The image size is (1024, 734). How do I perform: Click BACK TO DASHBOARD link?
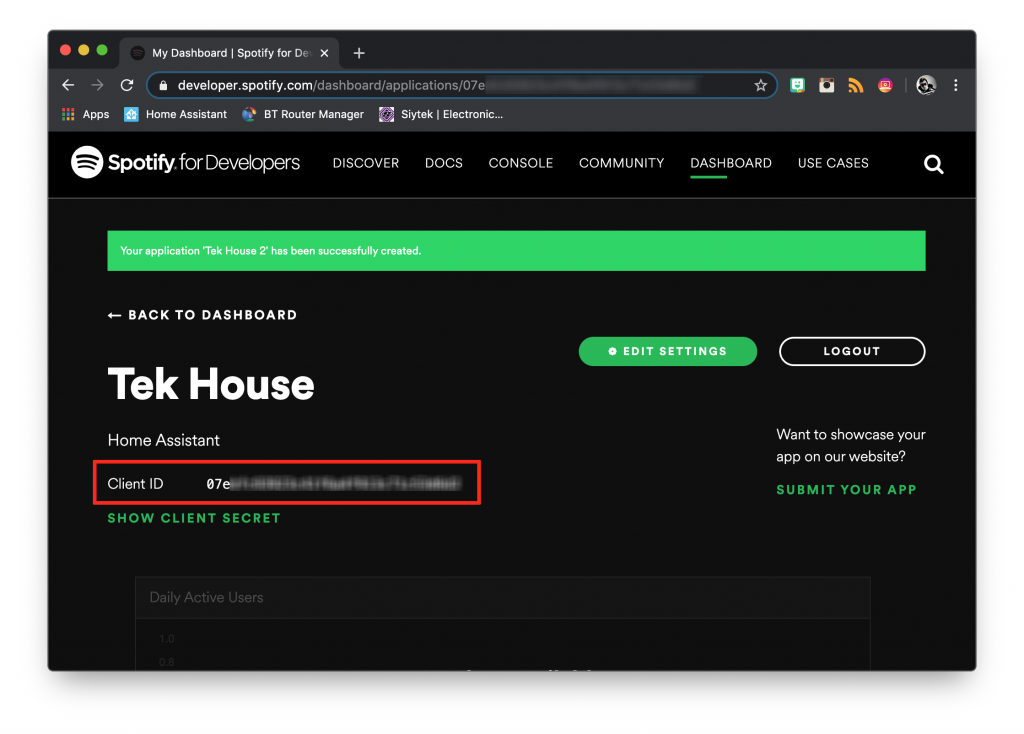(202, 315)
